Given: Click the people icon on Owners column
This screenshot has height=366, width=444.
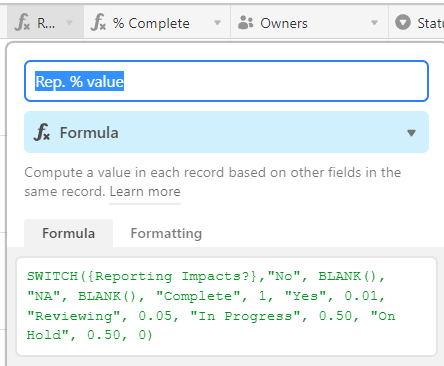Looking at the screenshot, I should [246, 23].
